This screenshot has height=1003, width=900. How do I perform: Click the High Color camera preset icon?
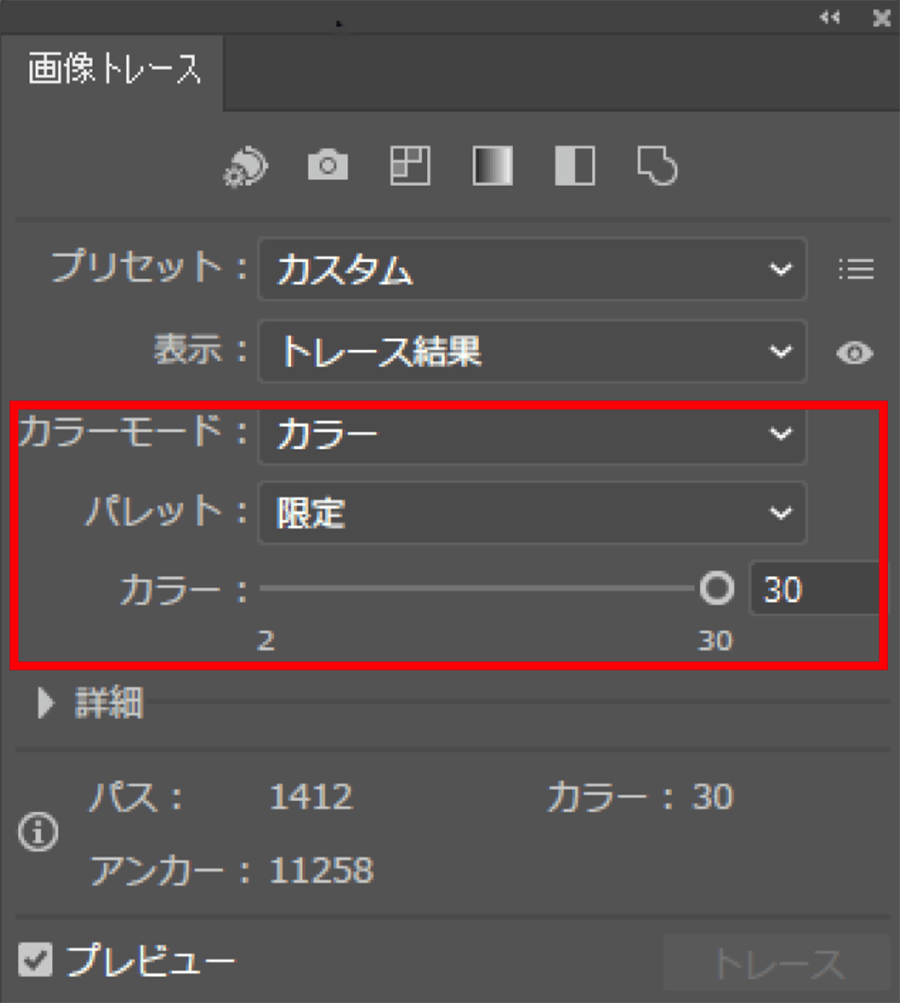point(328,166)
